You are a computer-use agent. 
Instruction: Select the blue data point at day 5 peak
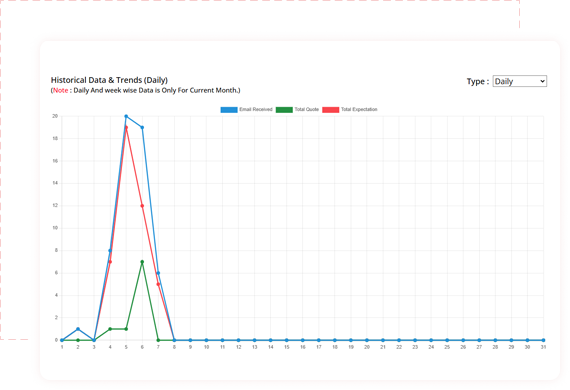pyautogui.click(x=126, y=116)
